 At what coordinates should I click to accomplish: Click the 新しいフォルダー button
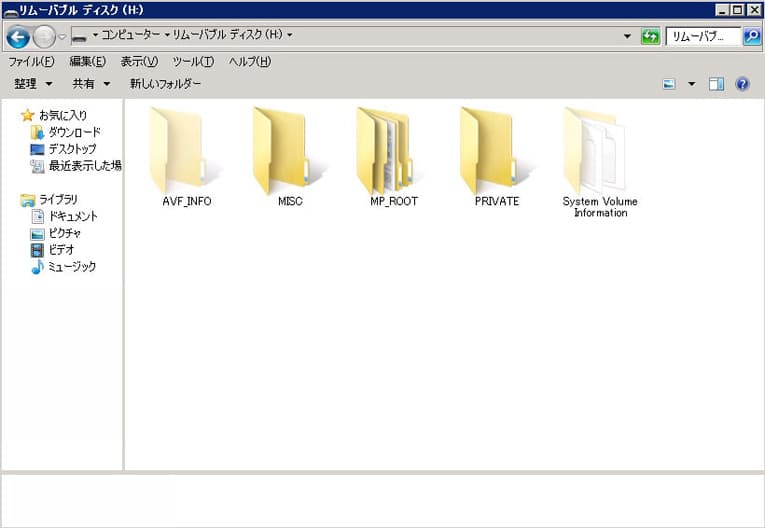click(x=165, y=84)
